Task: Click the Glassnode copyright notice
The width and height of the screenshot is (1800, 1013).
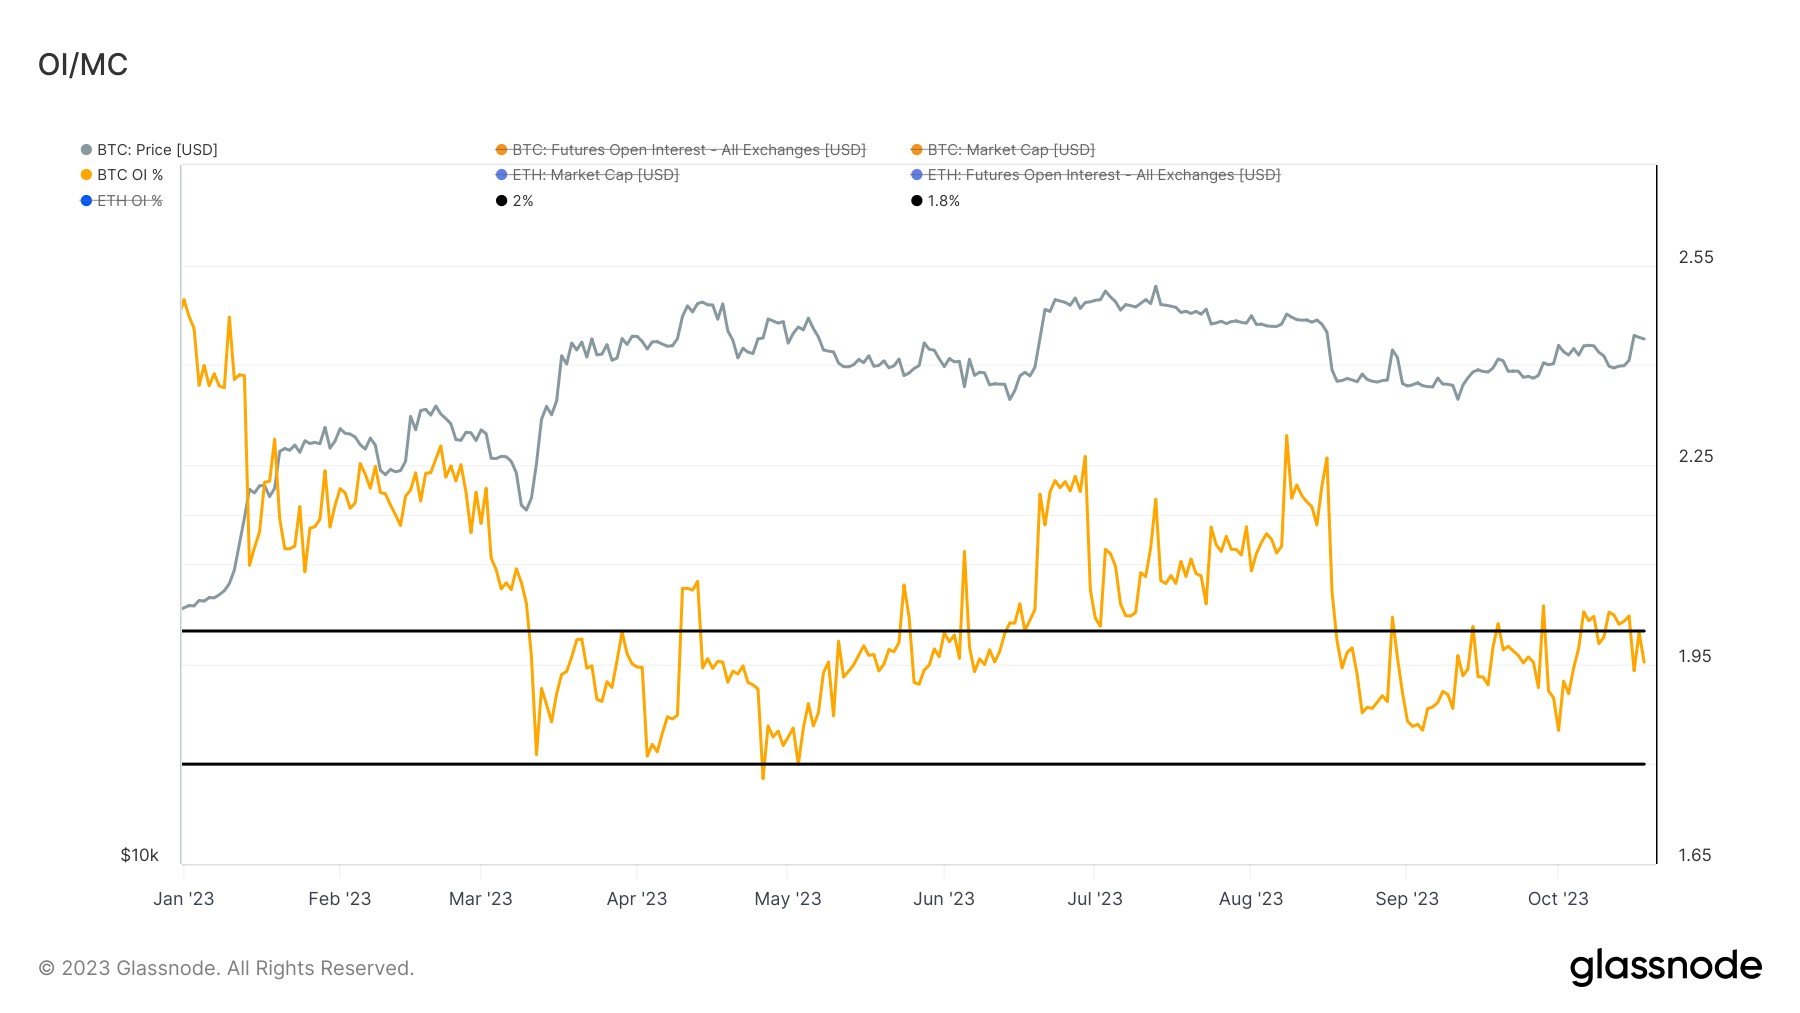Action: 226,968
